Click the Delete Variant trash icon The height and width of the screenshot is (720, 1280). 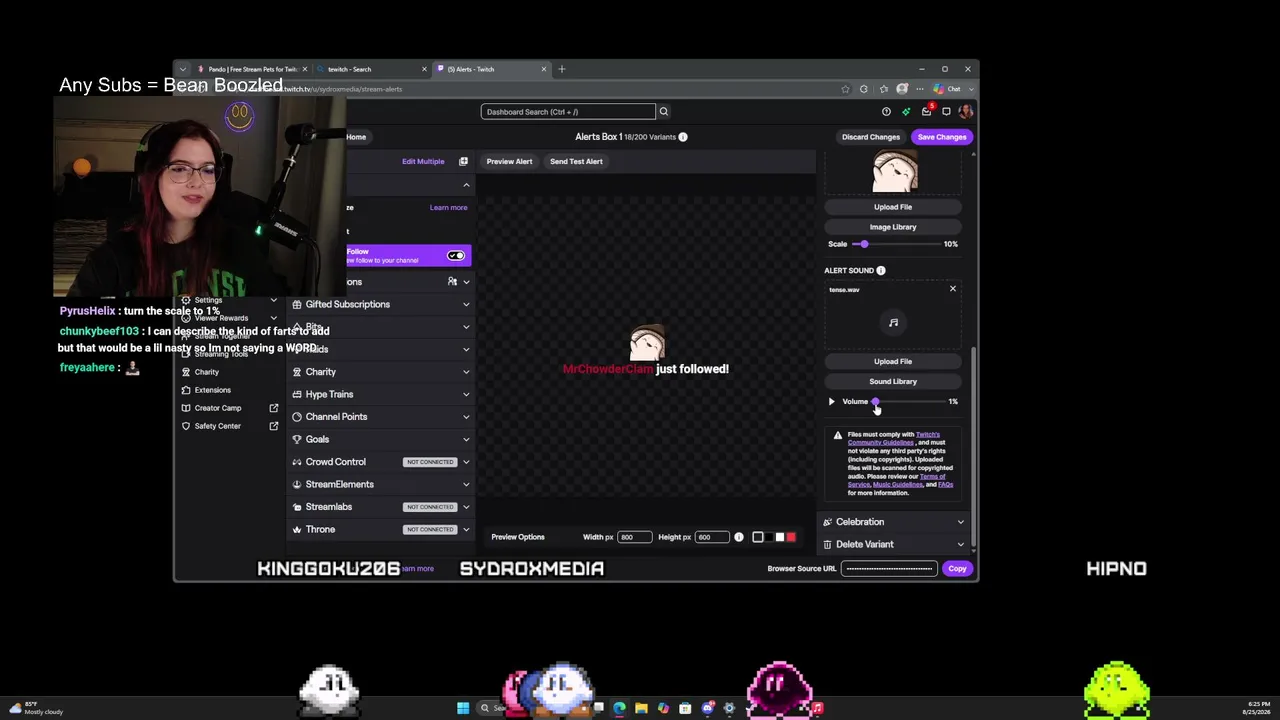827,544
